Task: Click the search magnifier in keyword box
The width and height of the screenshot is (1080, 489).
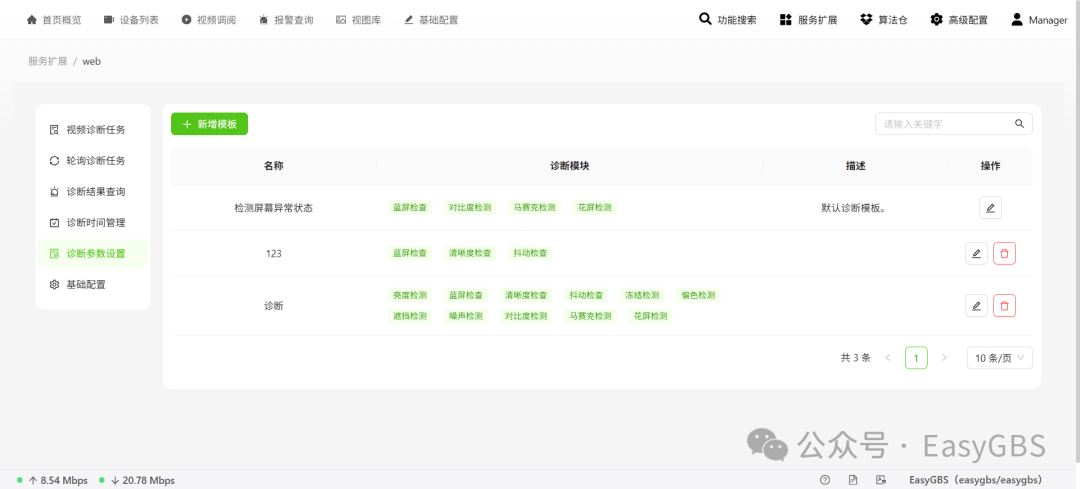Action: point(1019,124)
